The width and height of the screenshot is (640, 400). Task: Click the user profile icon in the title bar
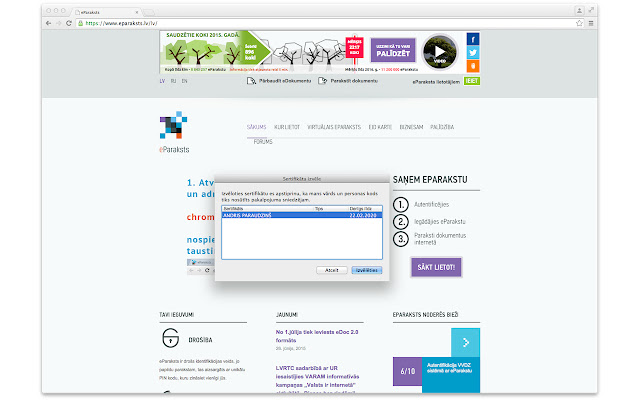579,11
